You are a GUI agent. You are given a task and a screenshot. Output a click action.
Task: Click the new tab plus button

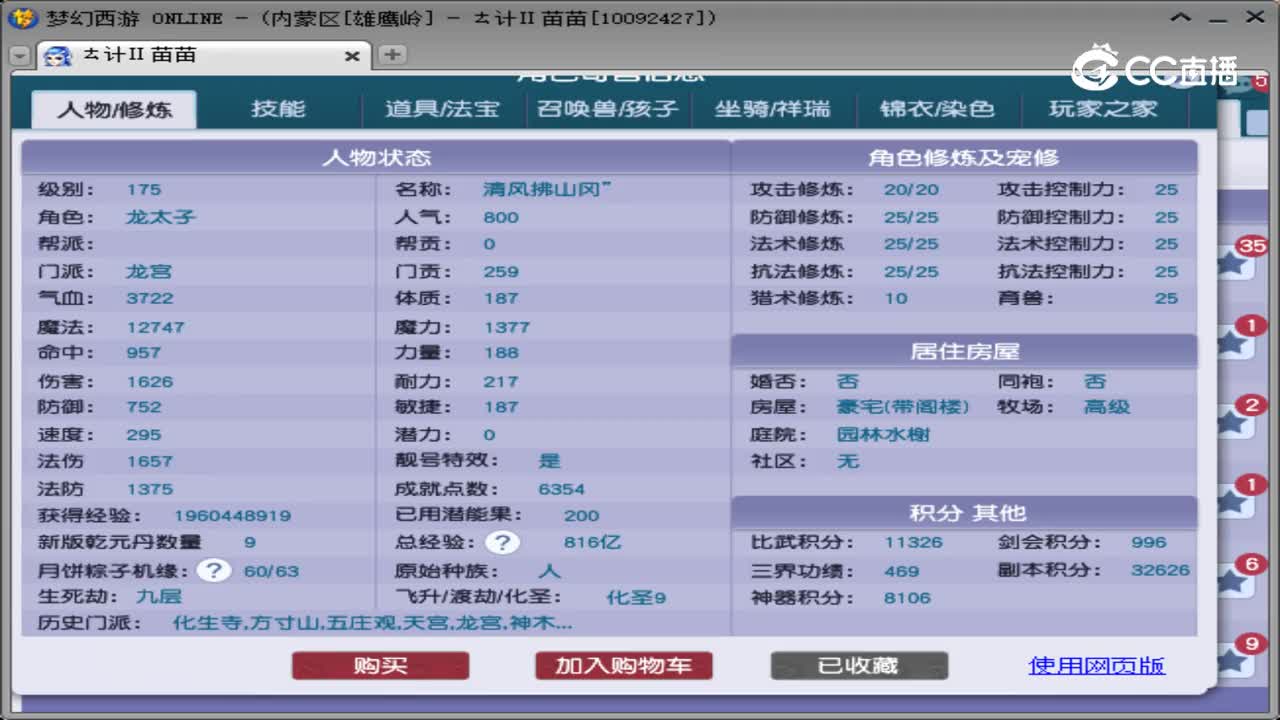(x=391, y=55)
